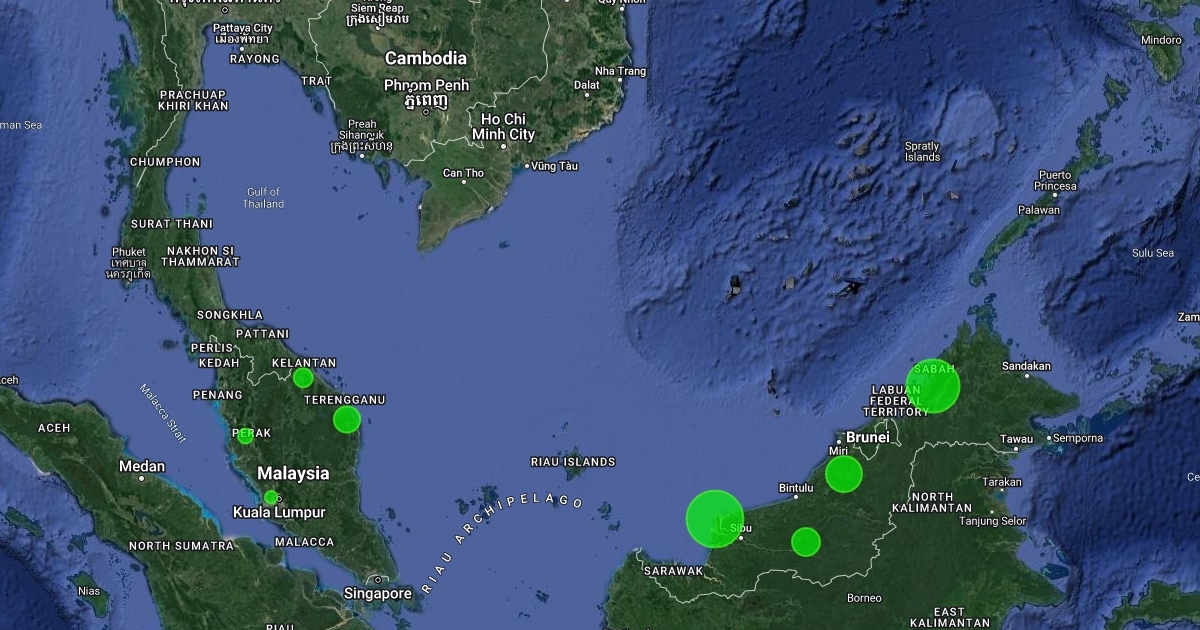Click the large green circle over Sabah
The width and height of the screenshot is (1200, 630).
(933, 386)
